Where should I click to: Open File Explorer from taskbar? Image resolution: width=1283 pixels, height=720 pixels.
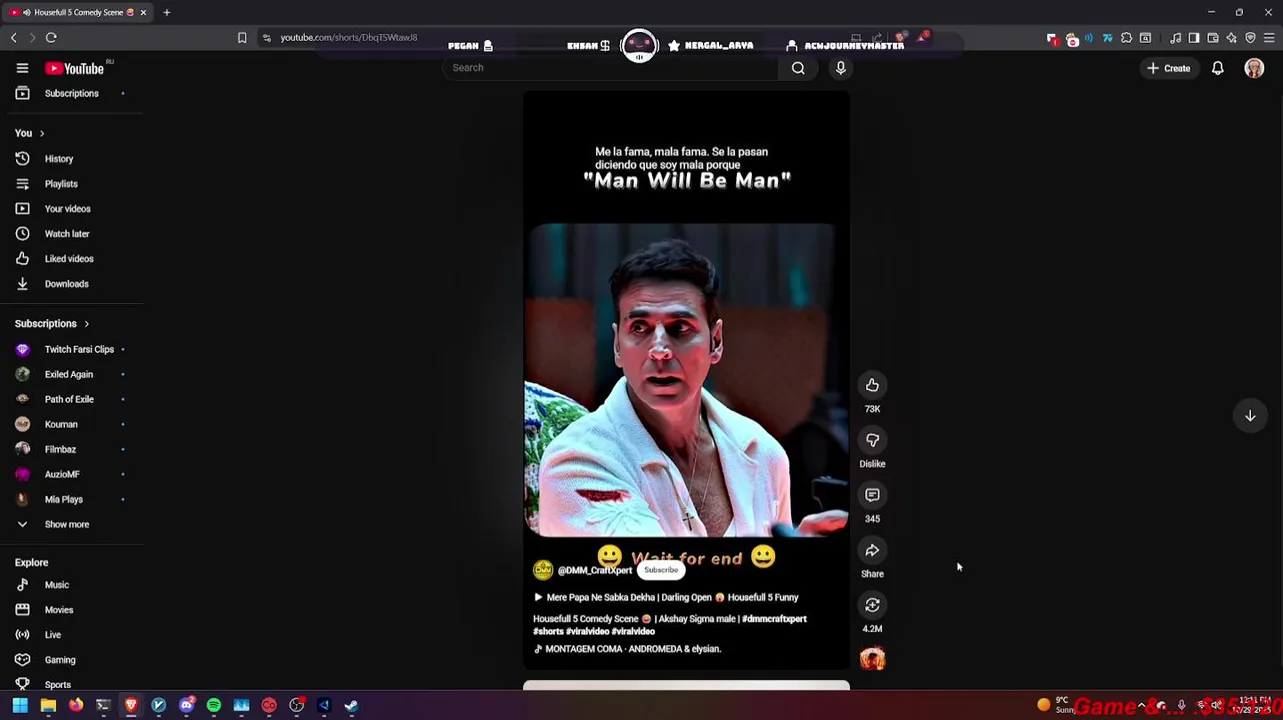coord(48,706)
